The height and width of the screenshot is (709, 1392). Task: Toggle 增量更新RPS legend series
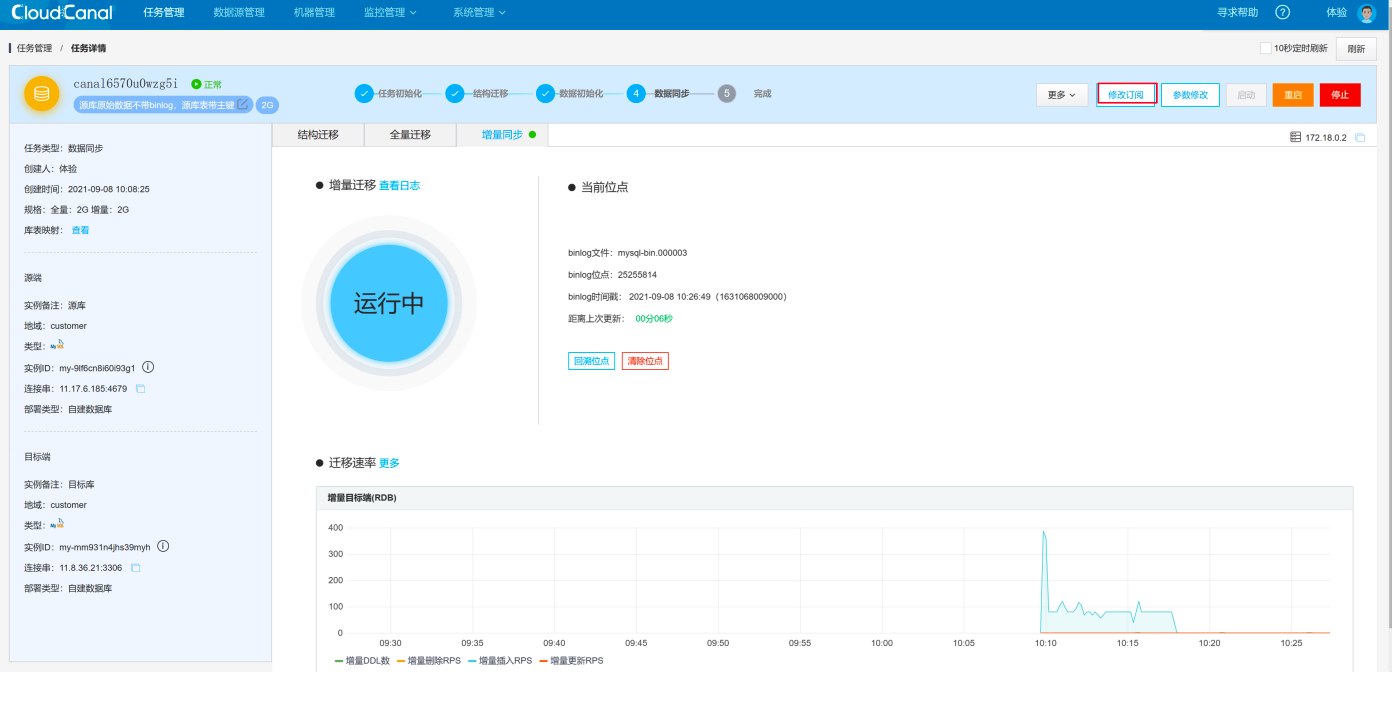click(571, 661)
